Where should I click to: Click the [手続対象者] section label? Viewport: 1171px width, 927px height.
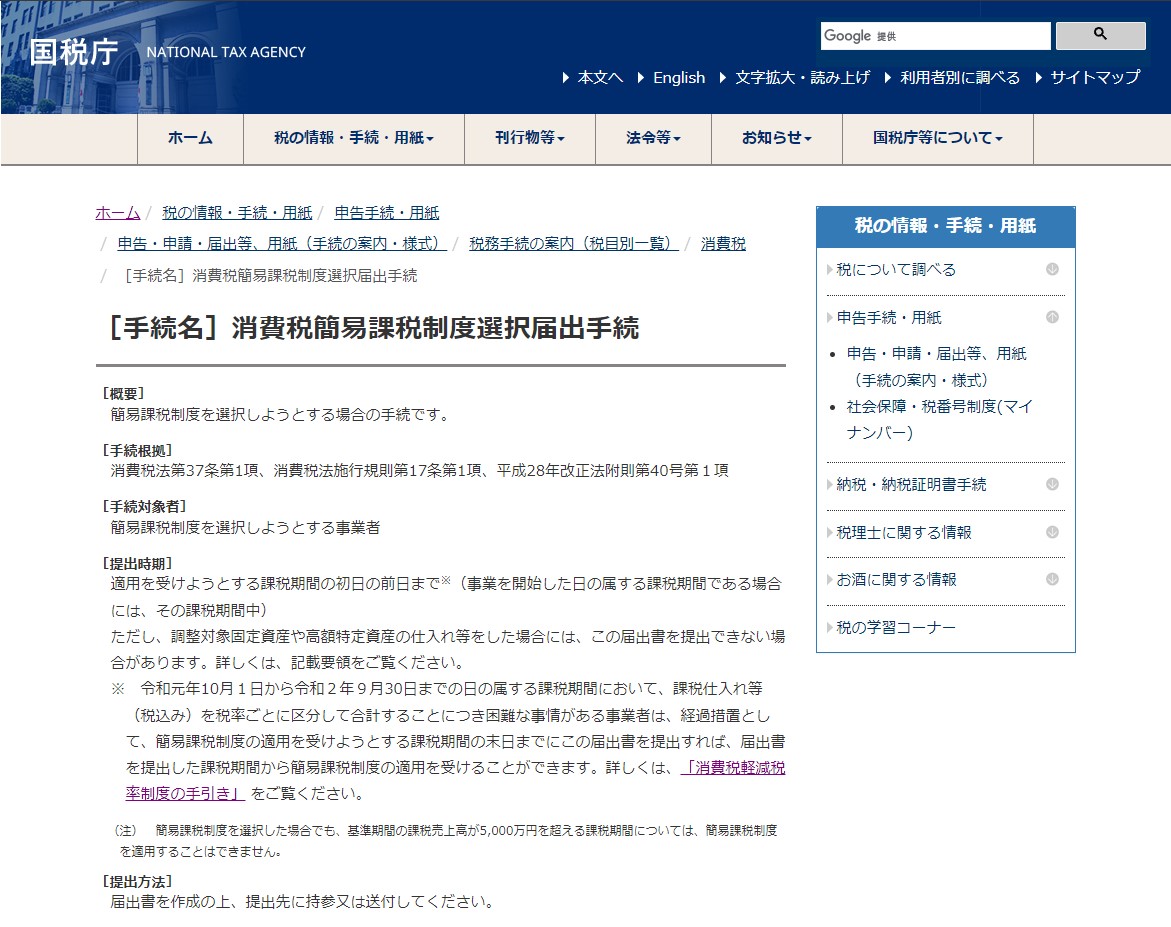pyautogui.click(x=145, y=506)
